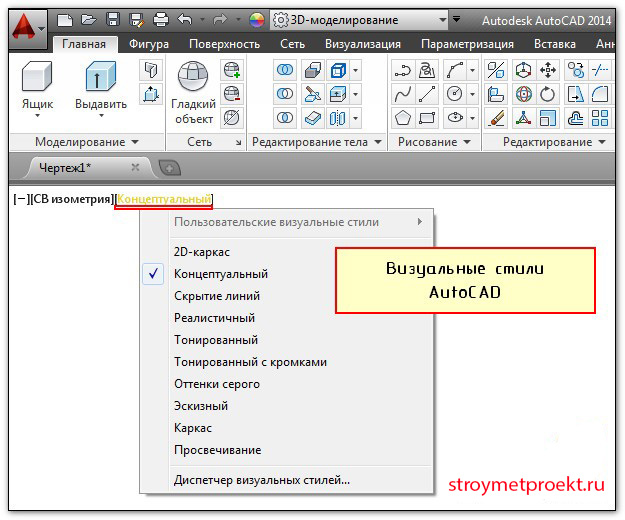Select the Presspull tool icon
This screenshot has width=625, height=520.
click(x=151, y=94)
